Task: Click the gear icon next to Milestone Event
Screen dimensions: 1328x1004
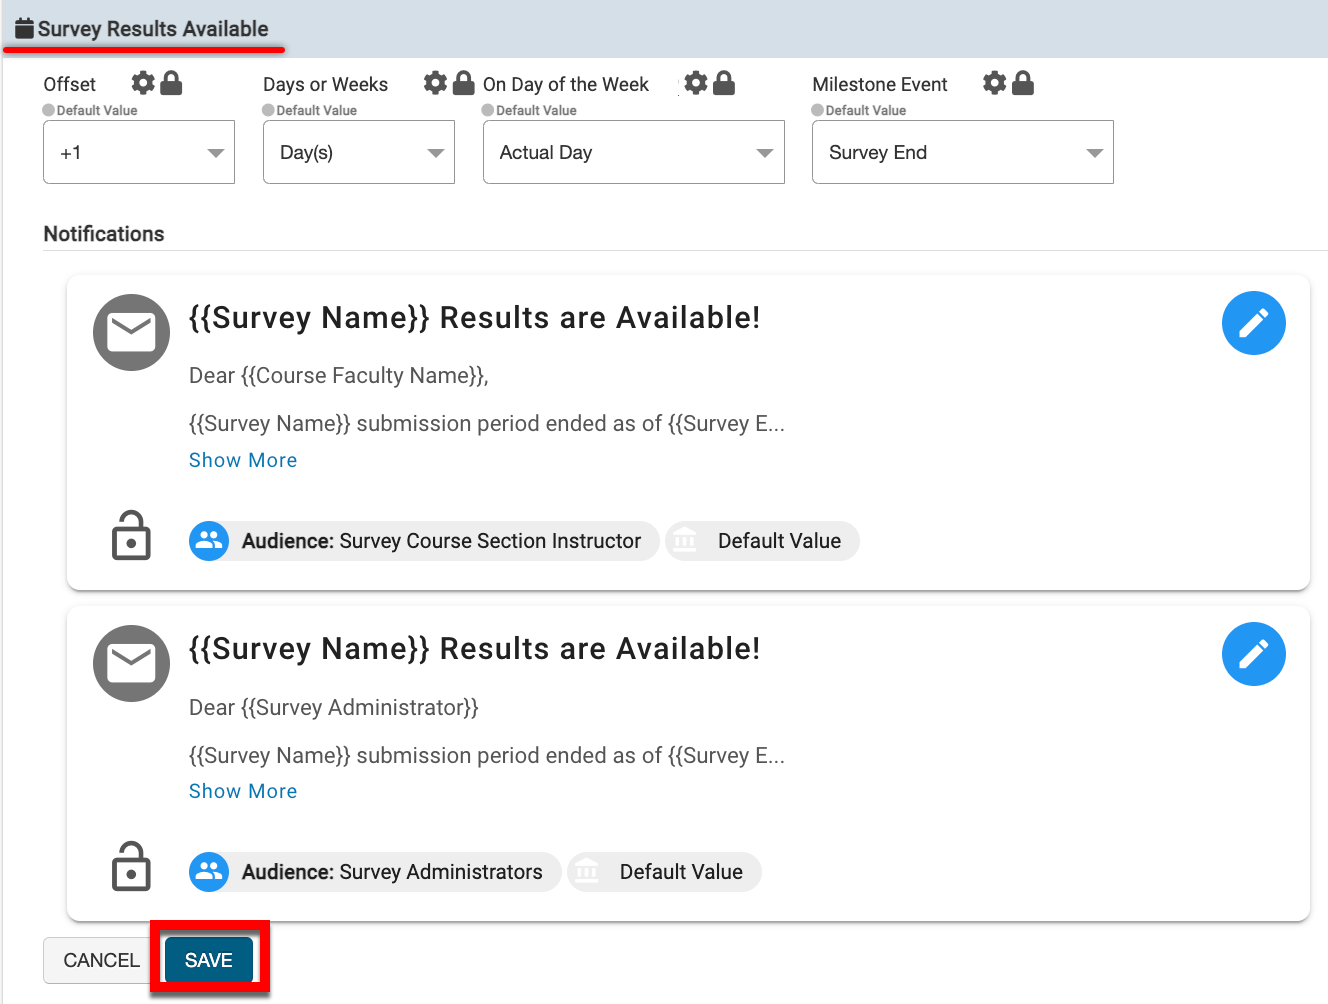Action: [994, 83]
